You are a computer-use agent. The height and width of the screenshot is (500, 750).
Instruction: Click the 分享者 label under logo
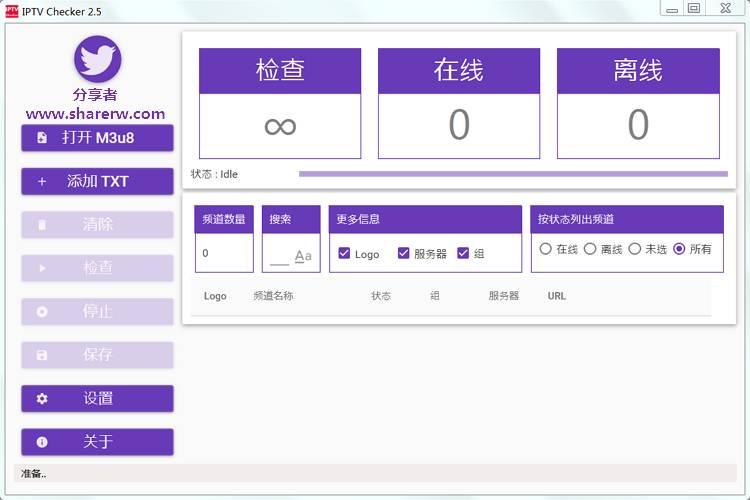click(x=95, y=95)
